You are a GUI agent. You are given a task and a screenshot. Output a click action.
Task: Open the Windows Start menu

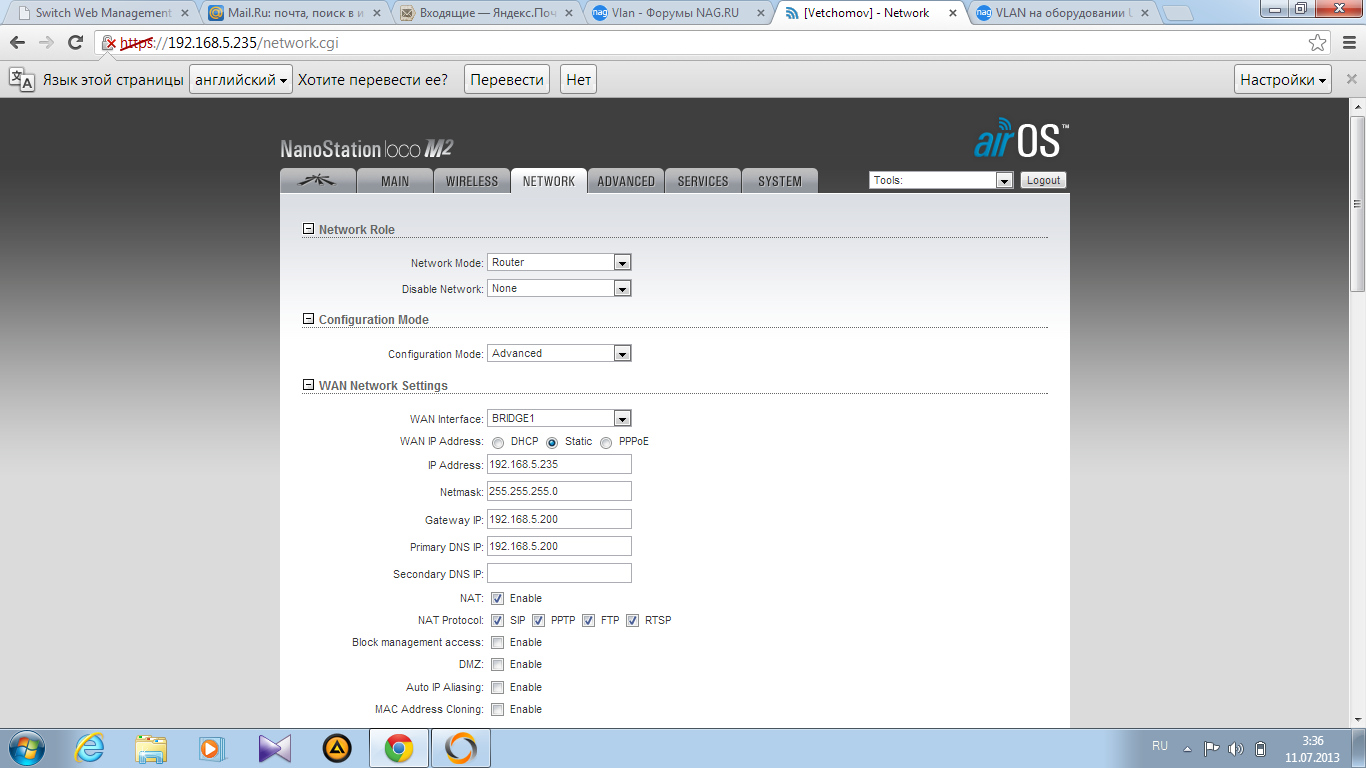pos(26,747)
